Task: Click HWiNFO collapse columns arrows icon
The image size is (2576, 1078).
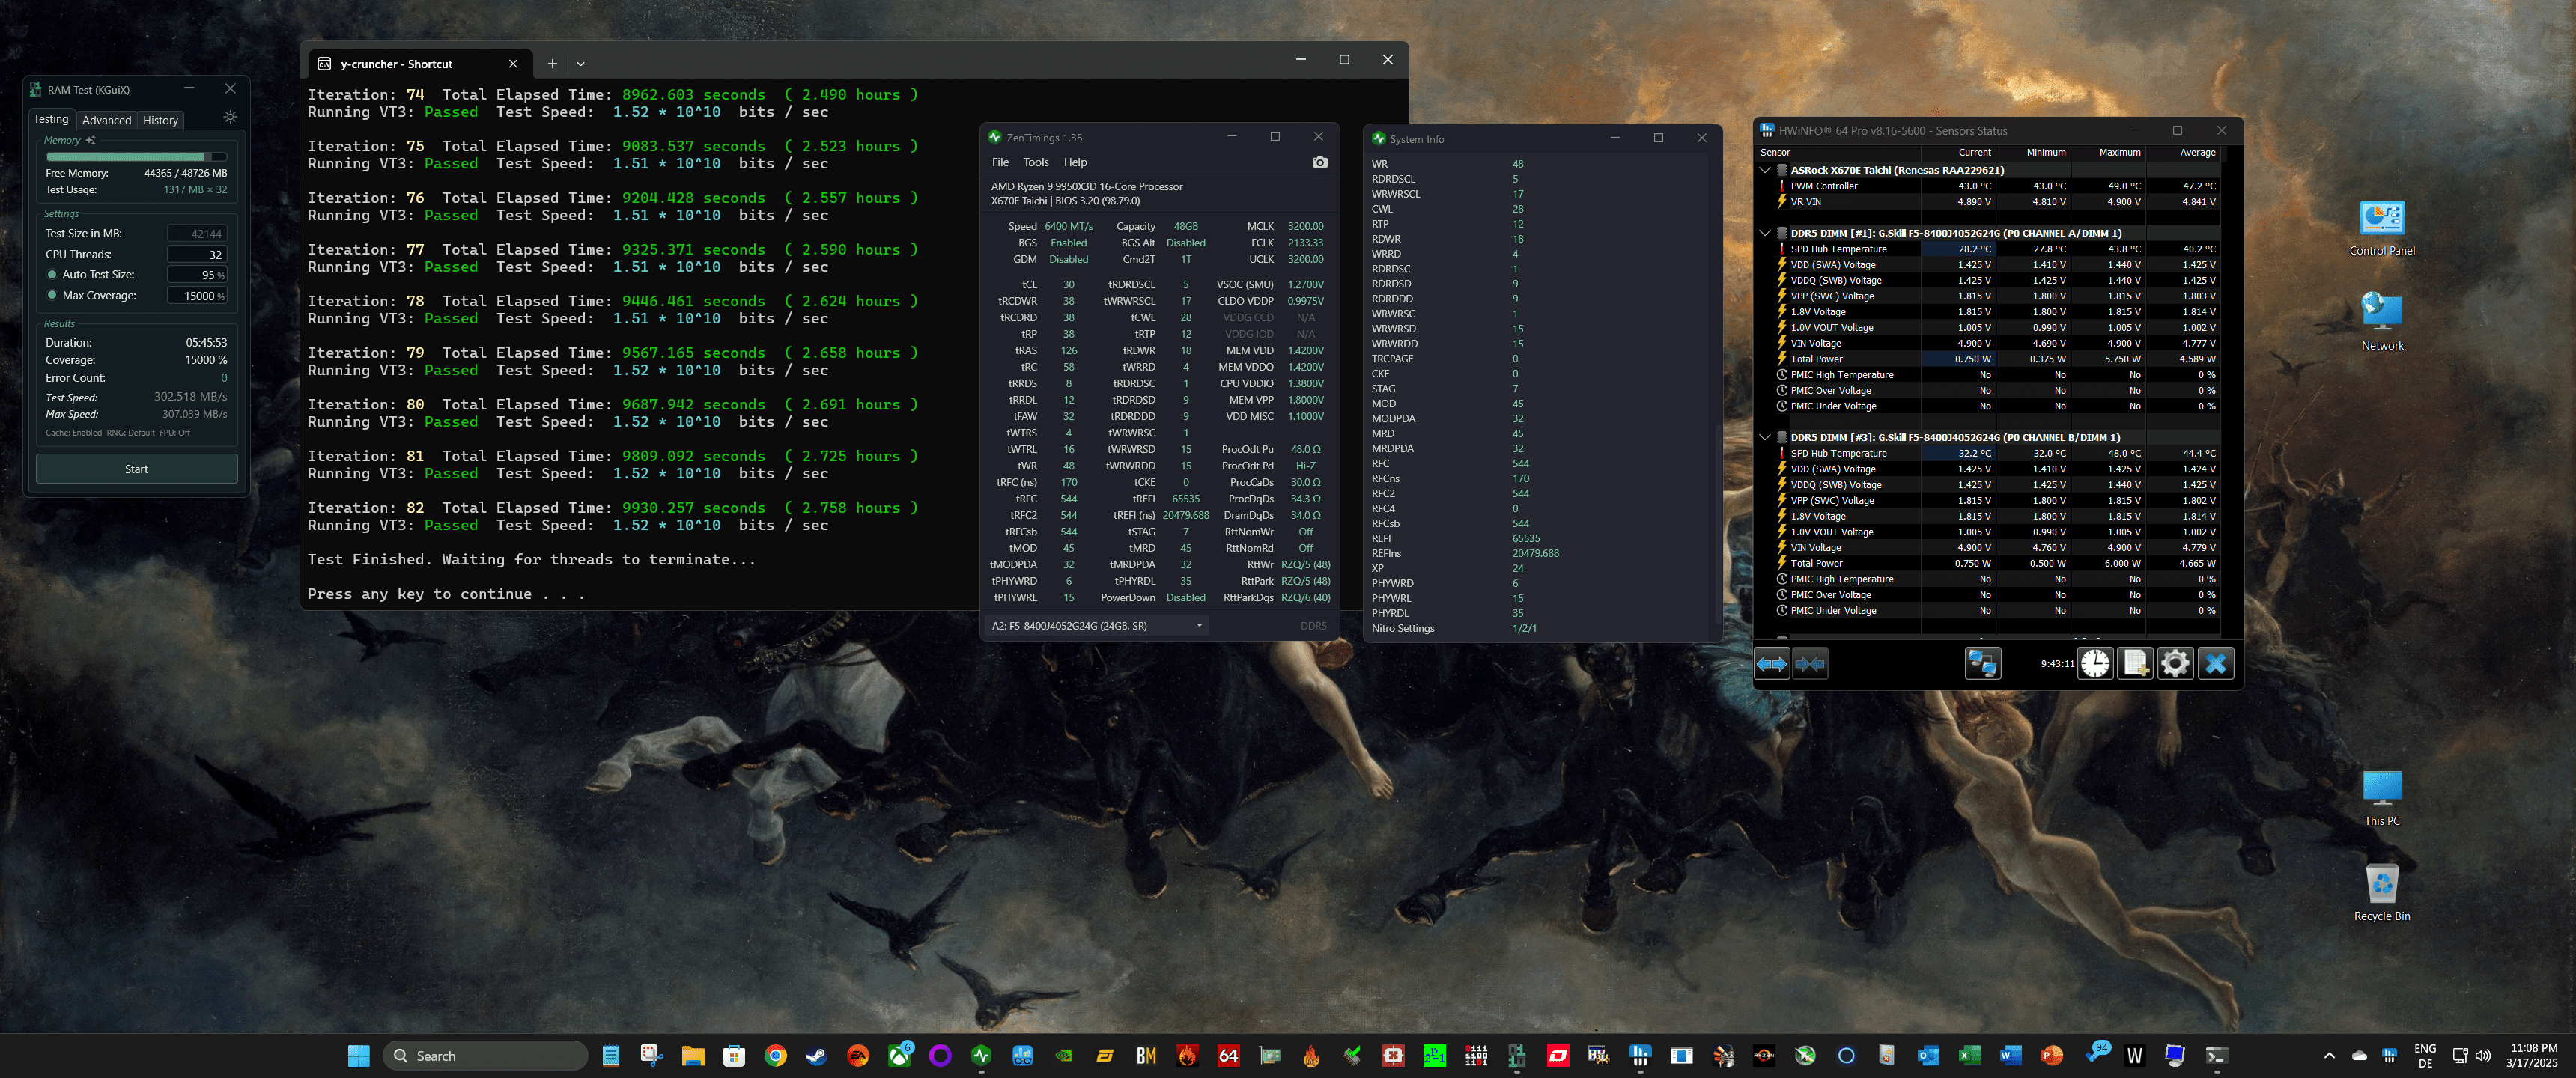Action: (x=1809, y=663)
